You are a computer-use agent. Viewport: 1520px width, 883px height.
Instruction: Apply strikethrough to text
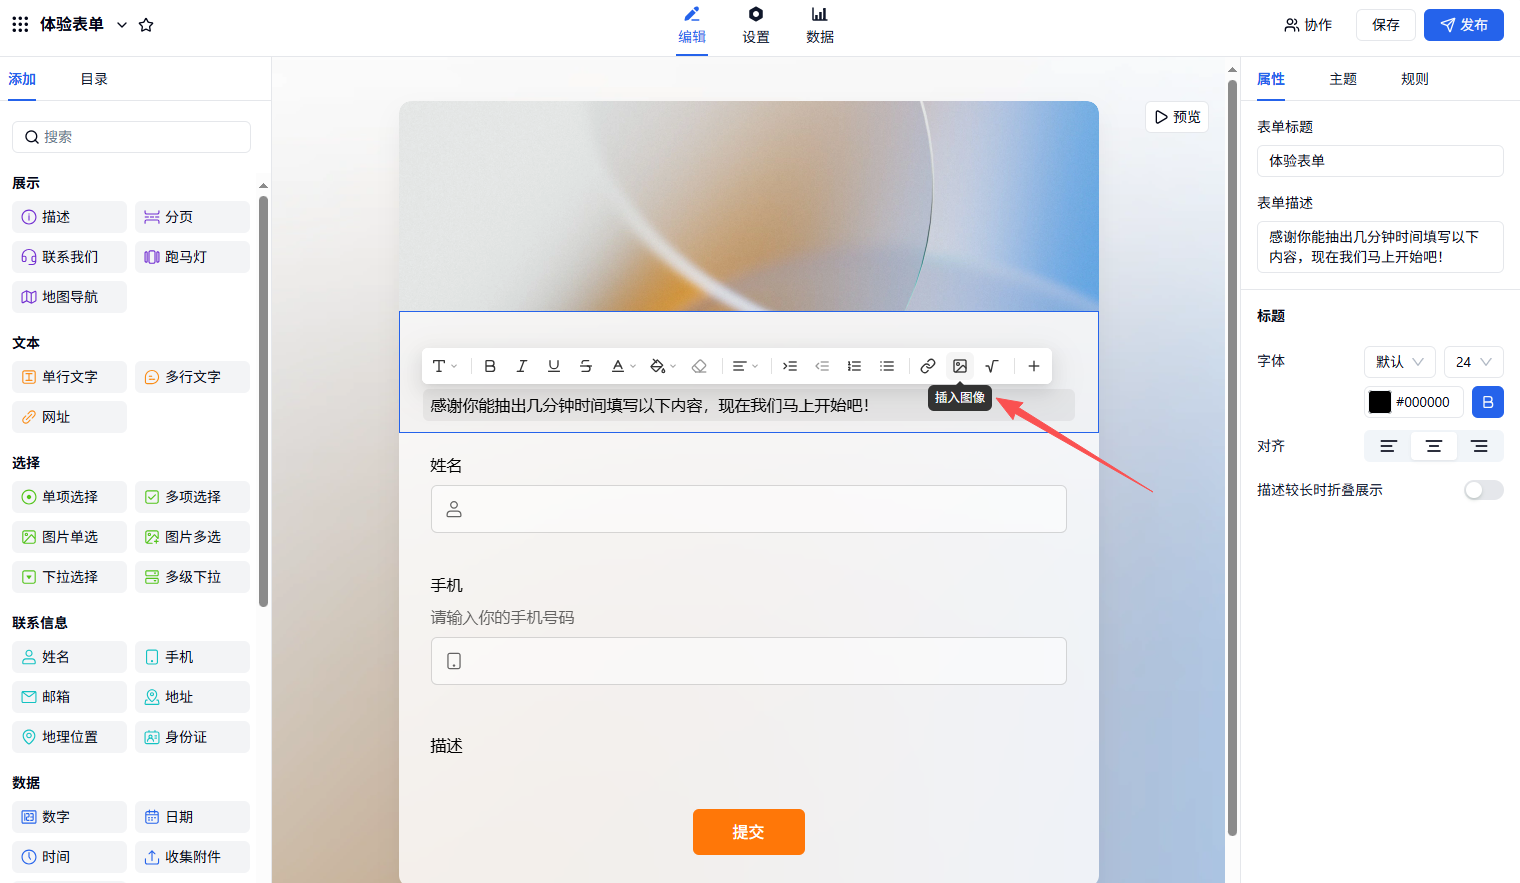[x=586, y=366]
